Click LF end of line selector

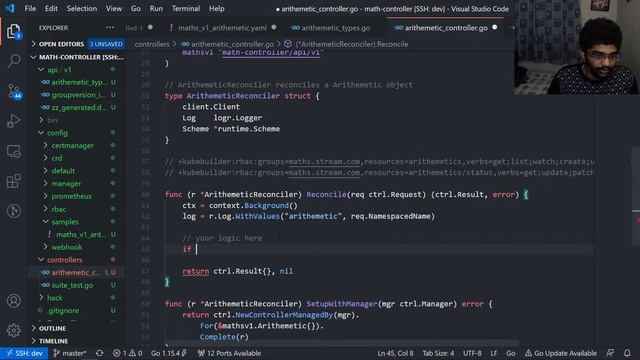[x=494, y=353]
